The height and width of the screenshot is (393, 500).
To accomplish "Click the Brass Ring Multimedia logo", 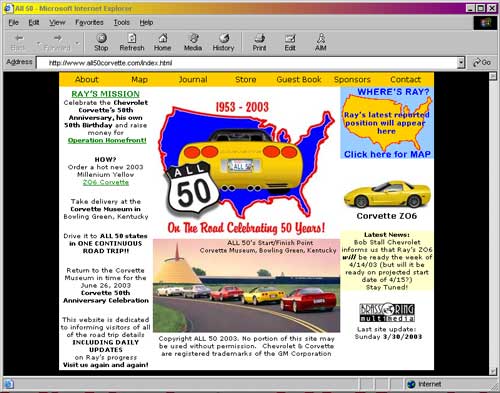I will point(387,312).
